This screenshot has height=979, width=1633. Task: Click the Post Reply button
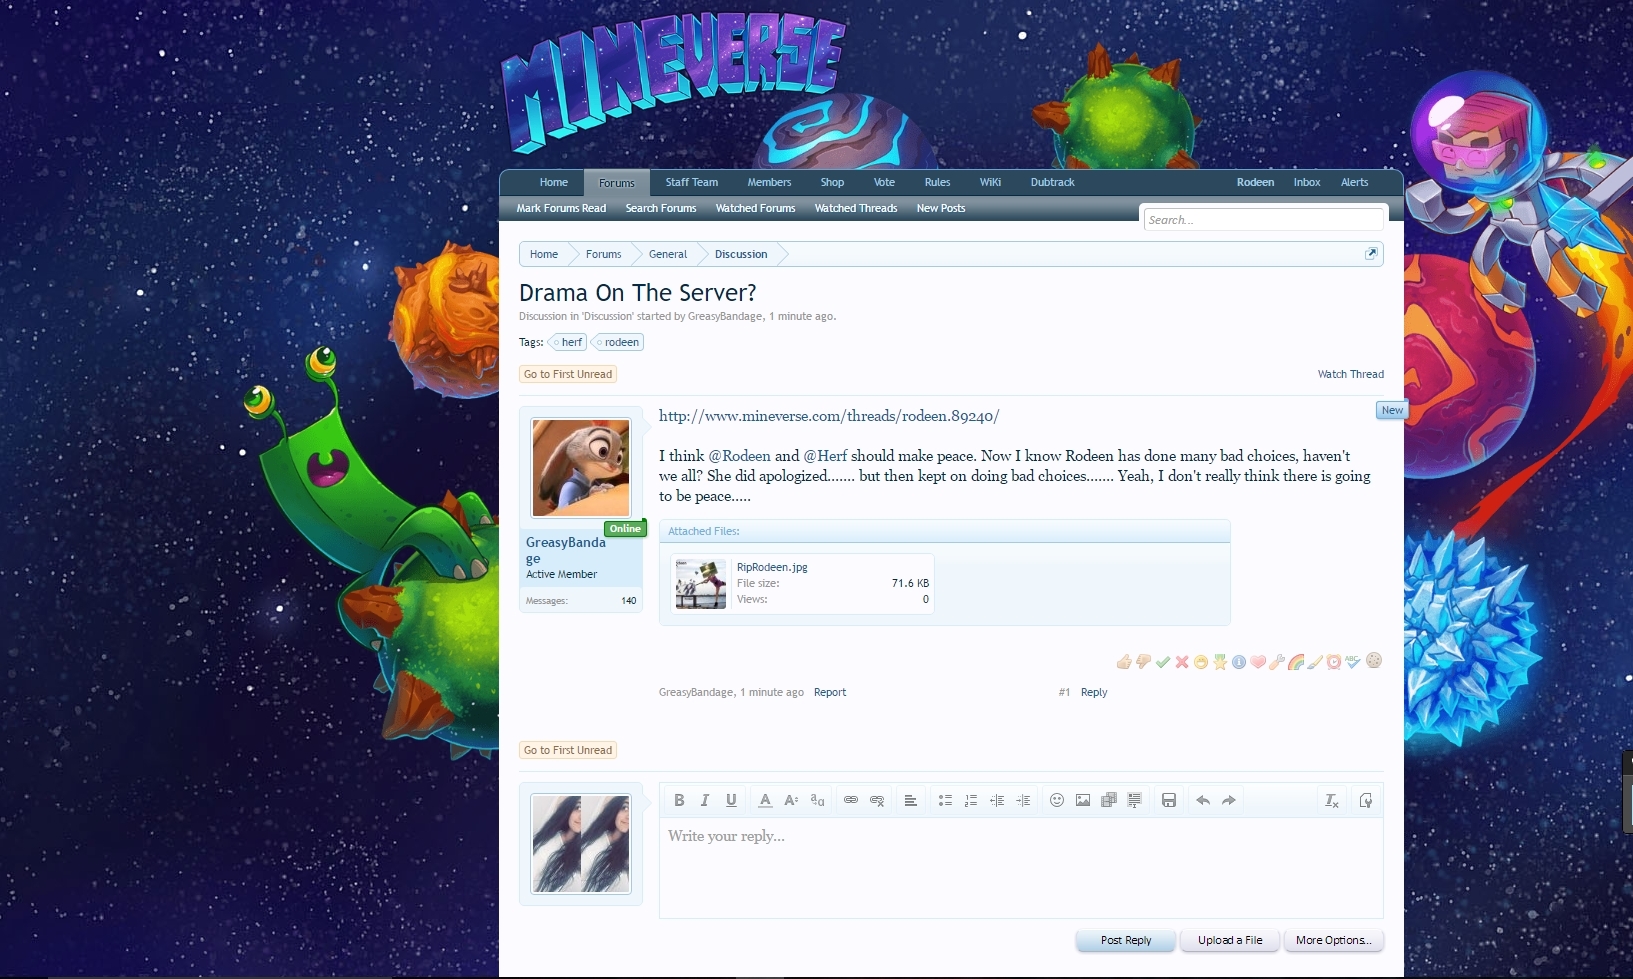tap(1126, 940)
